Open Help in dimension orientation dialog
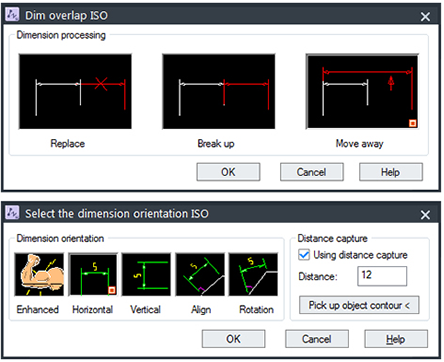Screen dimensions: 444x362 point(396,339)
